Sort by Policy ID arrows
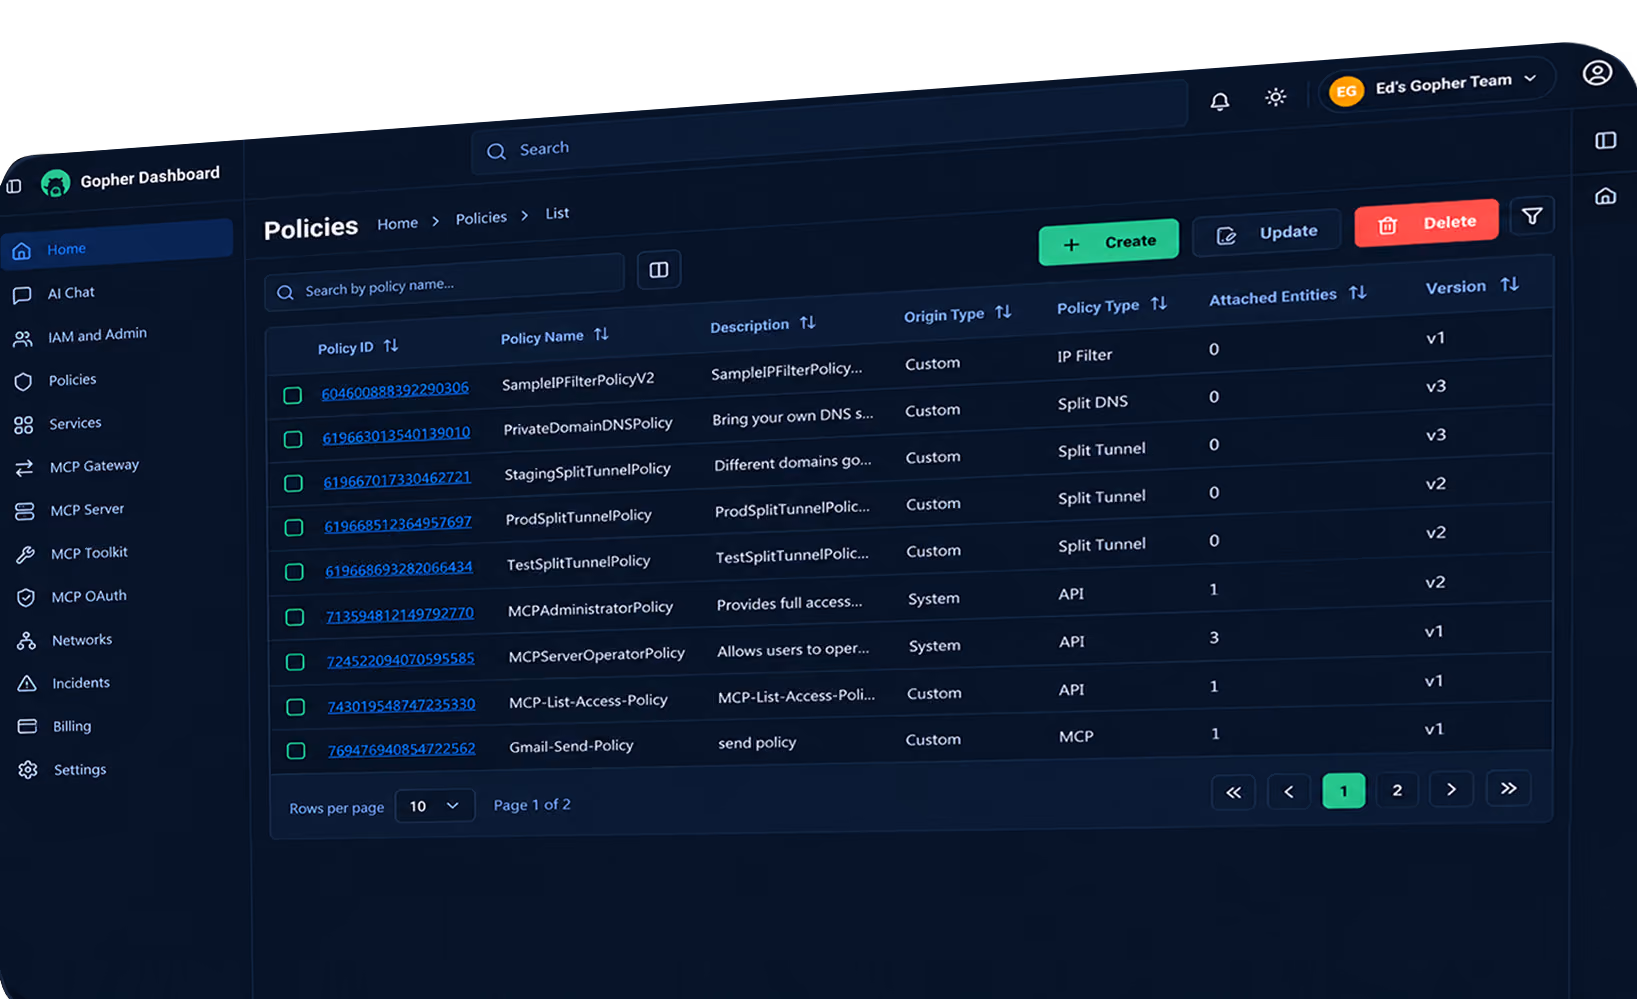Screen dimensions: 1637x999 pyautogui.click(x=391, y=345)
